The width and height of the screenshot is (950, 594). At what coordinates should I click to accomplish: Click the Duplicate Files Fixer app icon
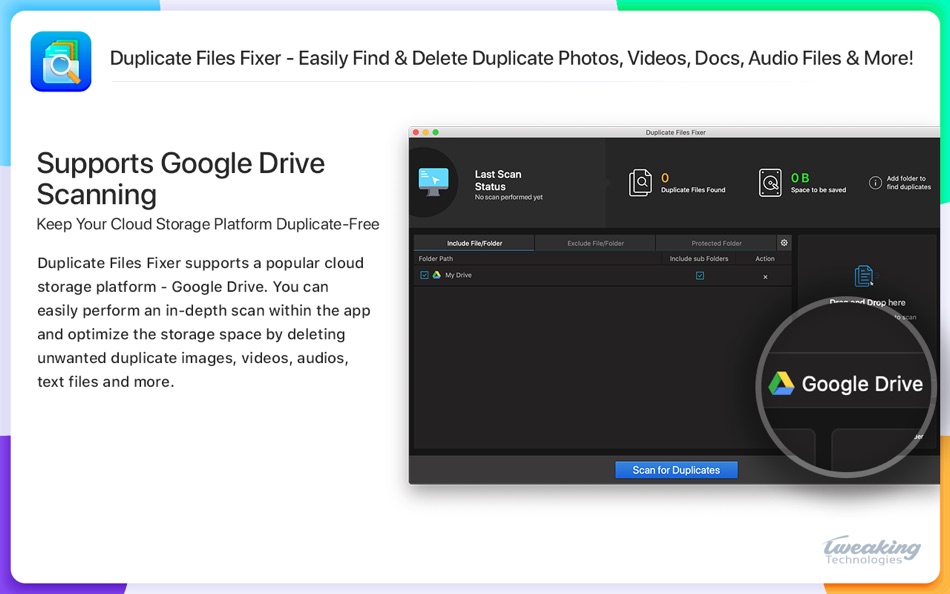61,61
